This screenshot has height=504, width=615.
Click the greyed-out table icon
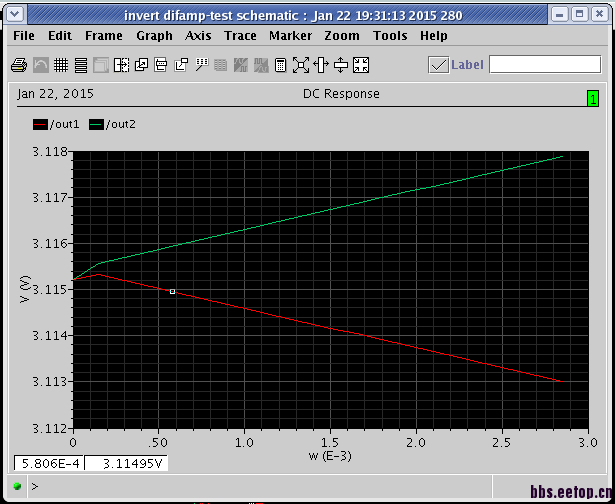(220, 65)
